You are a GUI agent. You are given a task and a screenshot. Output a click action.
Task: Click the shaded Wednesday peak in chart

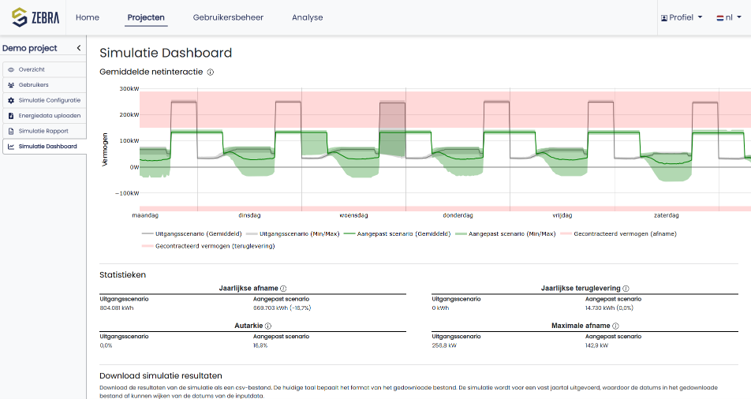point(392,129)
